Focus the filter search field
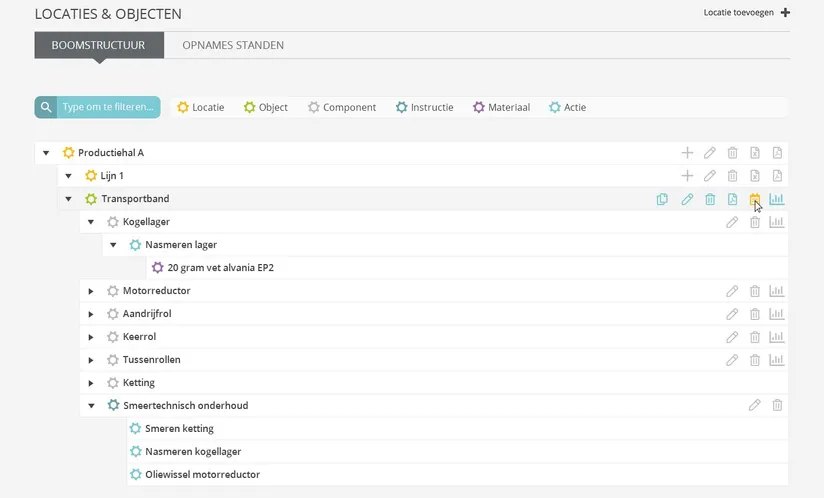The image size is (824, 498). click(x=108, y=107)
